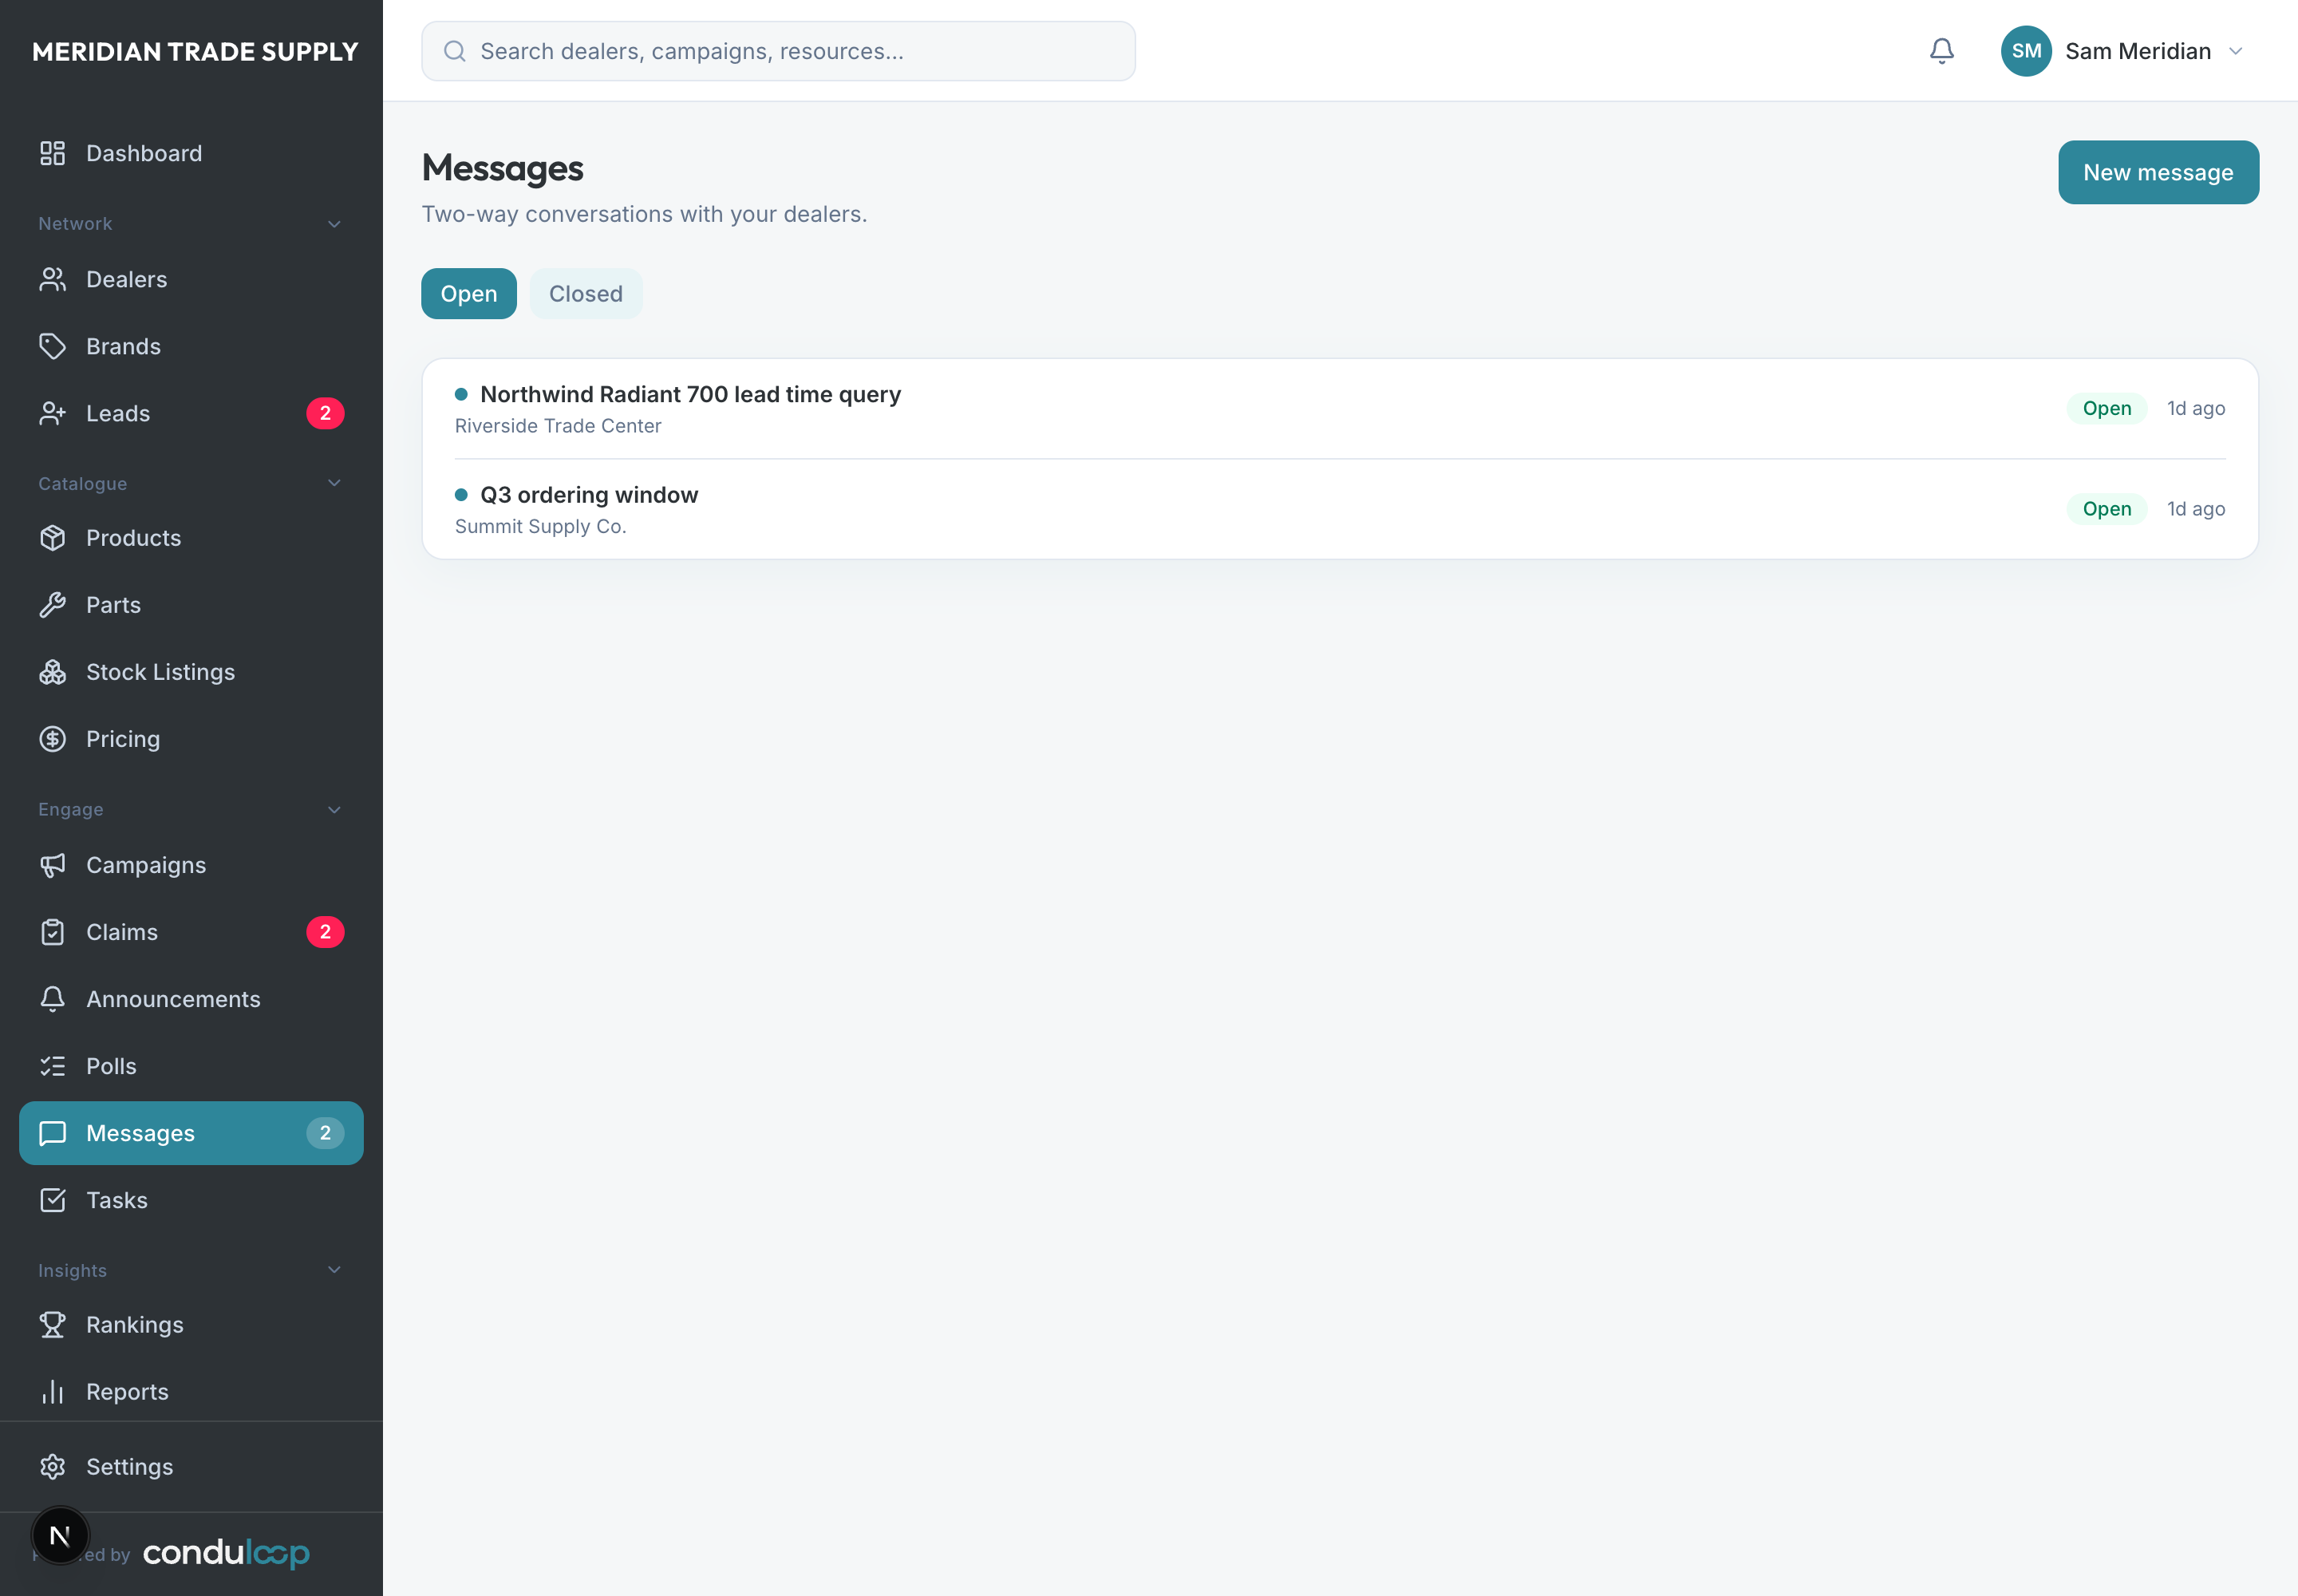The height and width of the screenshot is (1596, 2298).
Task: Open the Settings gear icon
Action: coord(52,1467)
